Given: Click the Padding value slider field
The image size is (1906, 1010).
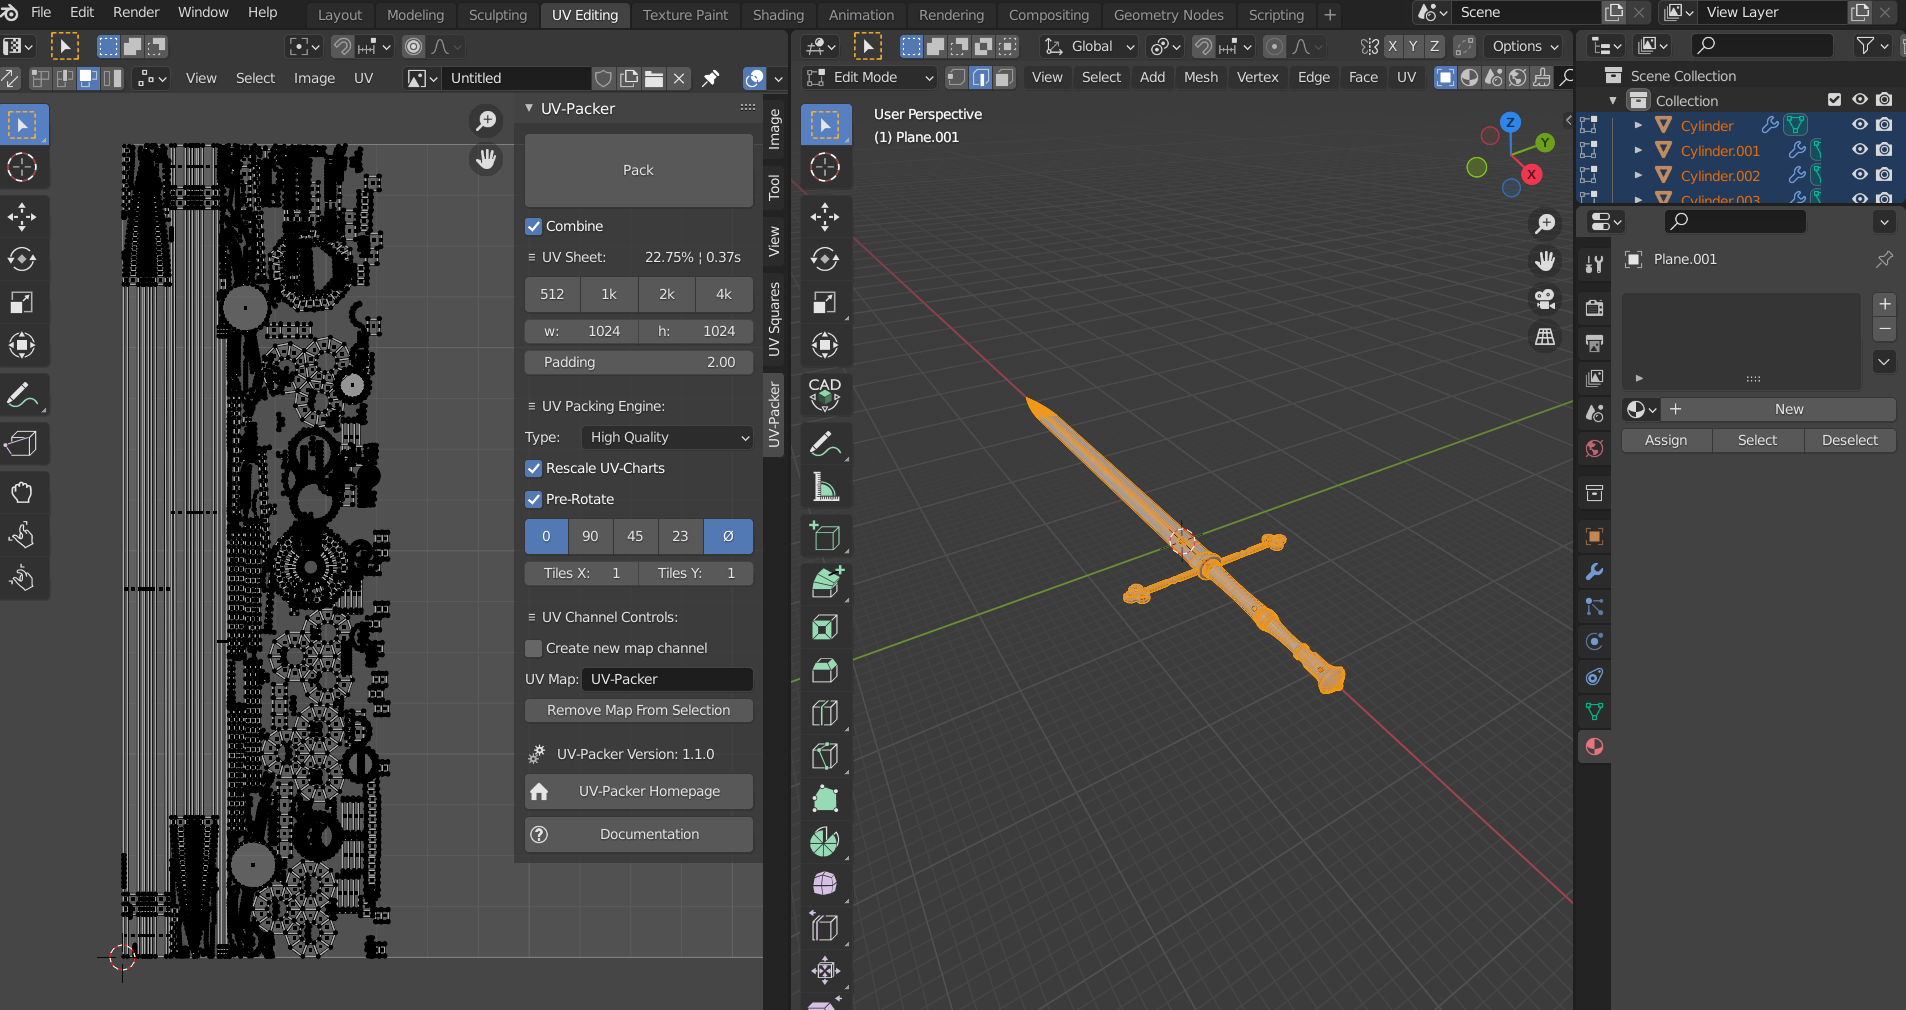Looking at the screenshot, I should (x=638, y=362).
